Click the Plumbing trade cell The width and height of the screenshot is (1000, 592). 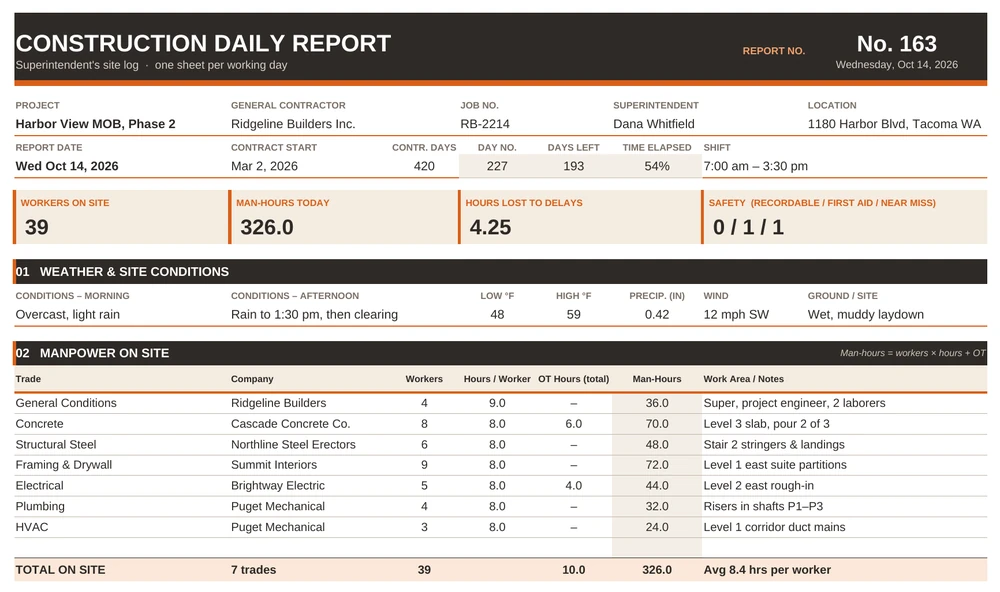40,507
